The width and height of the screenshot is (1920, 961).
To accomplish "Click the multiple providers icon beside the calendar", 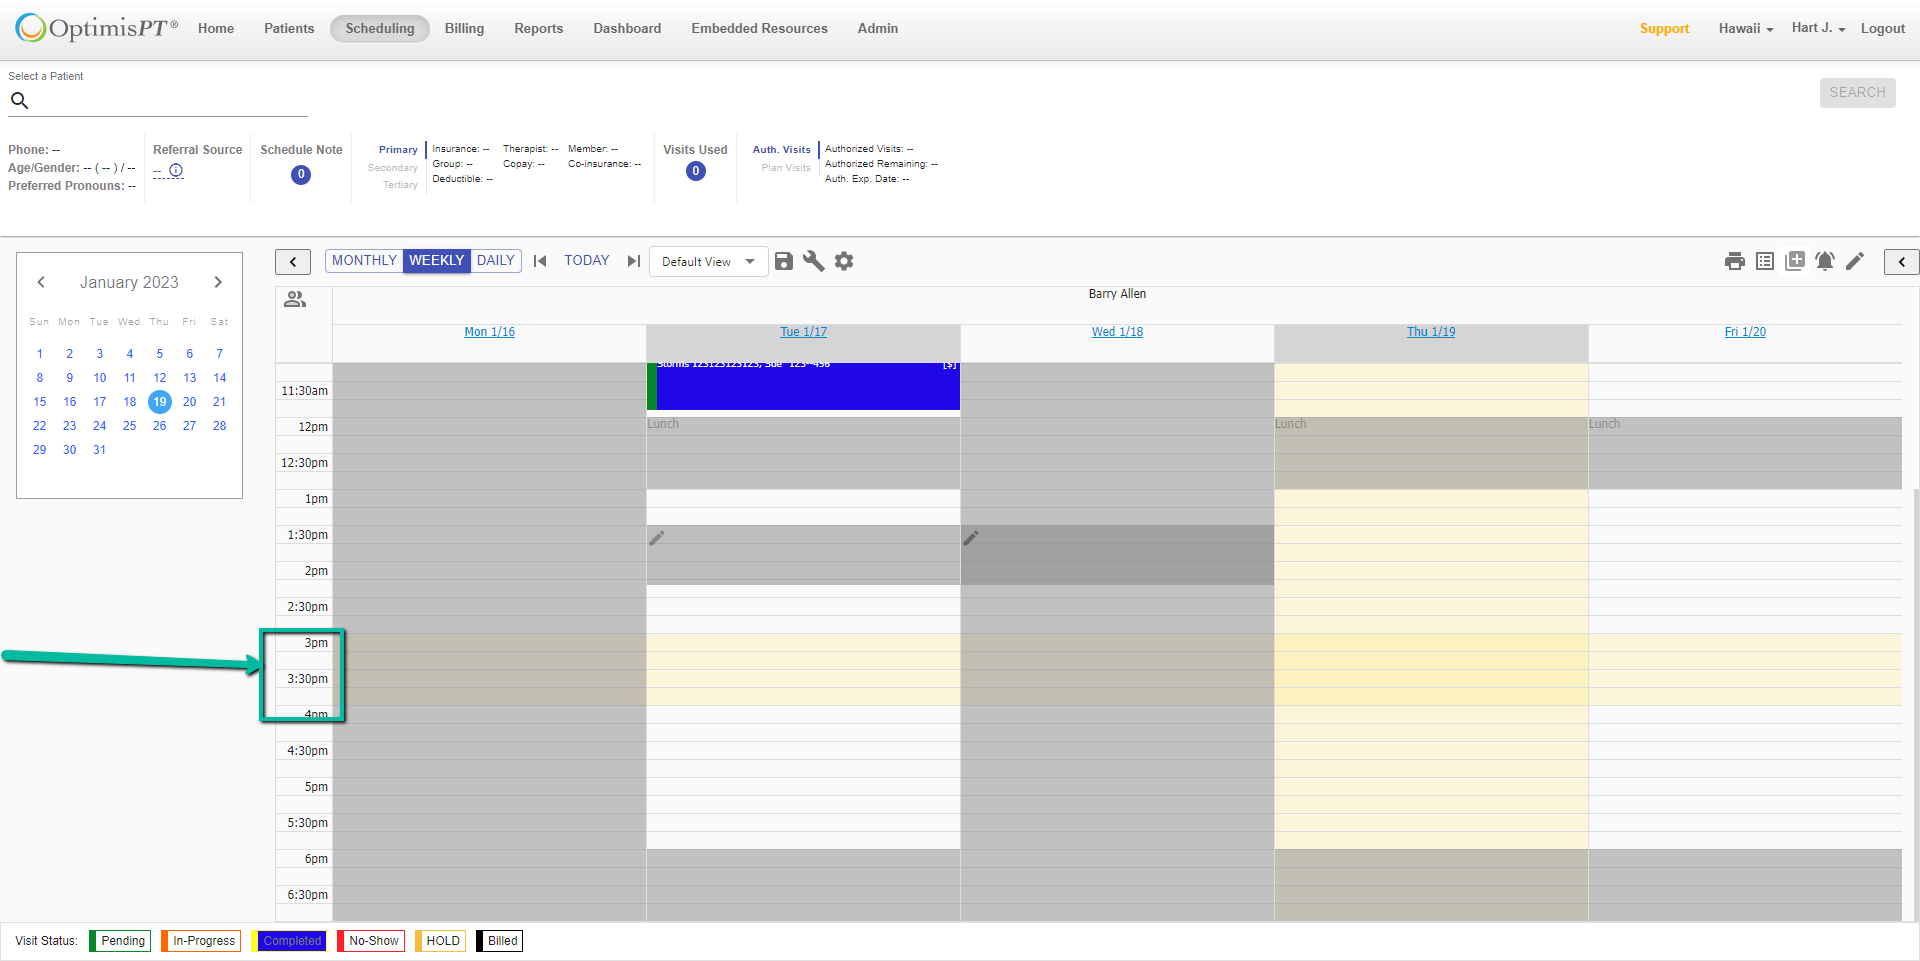I will 295,298.
